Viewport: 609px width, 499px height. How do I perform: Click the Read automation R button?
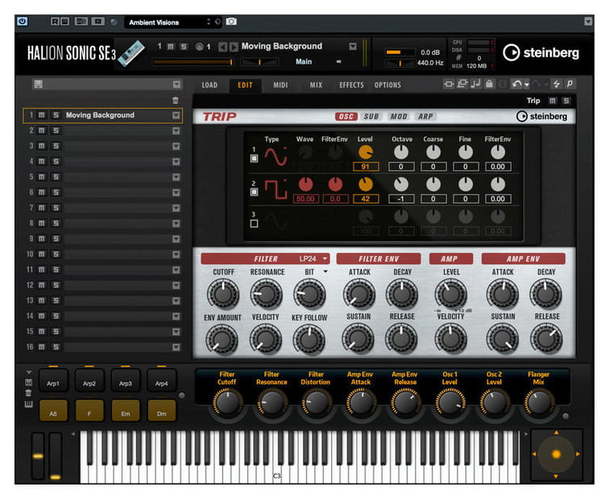tap(55, 21)
